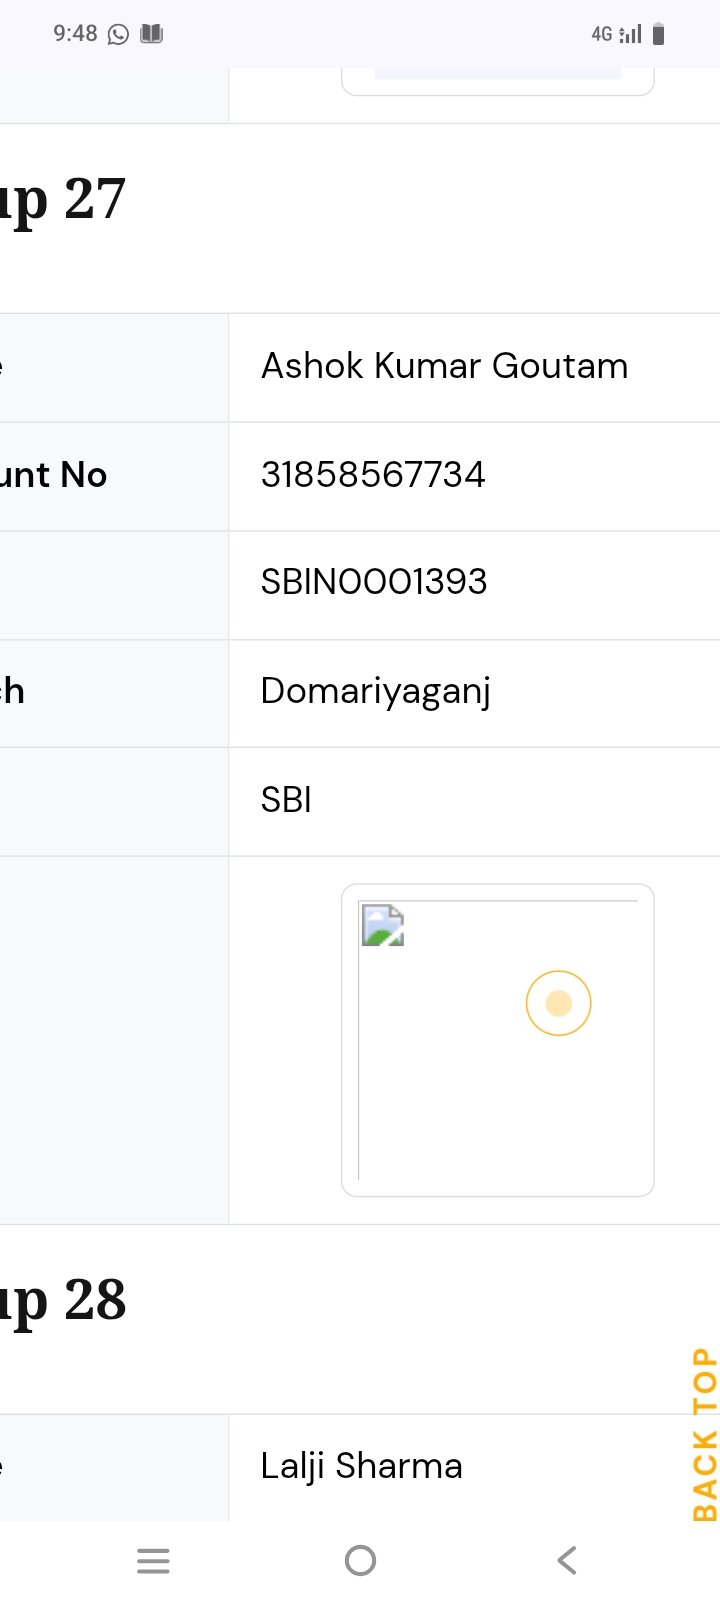Tap the Account No label cell

[55, 475]
